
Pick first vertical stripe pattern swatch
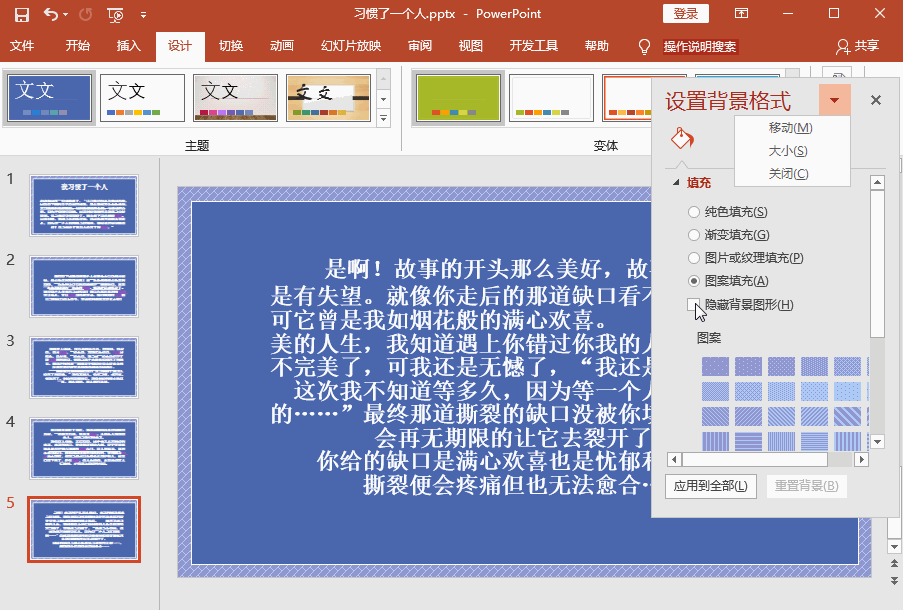coord(715,441)
